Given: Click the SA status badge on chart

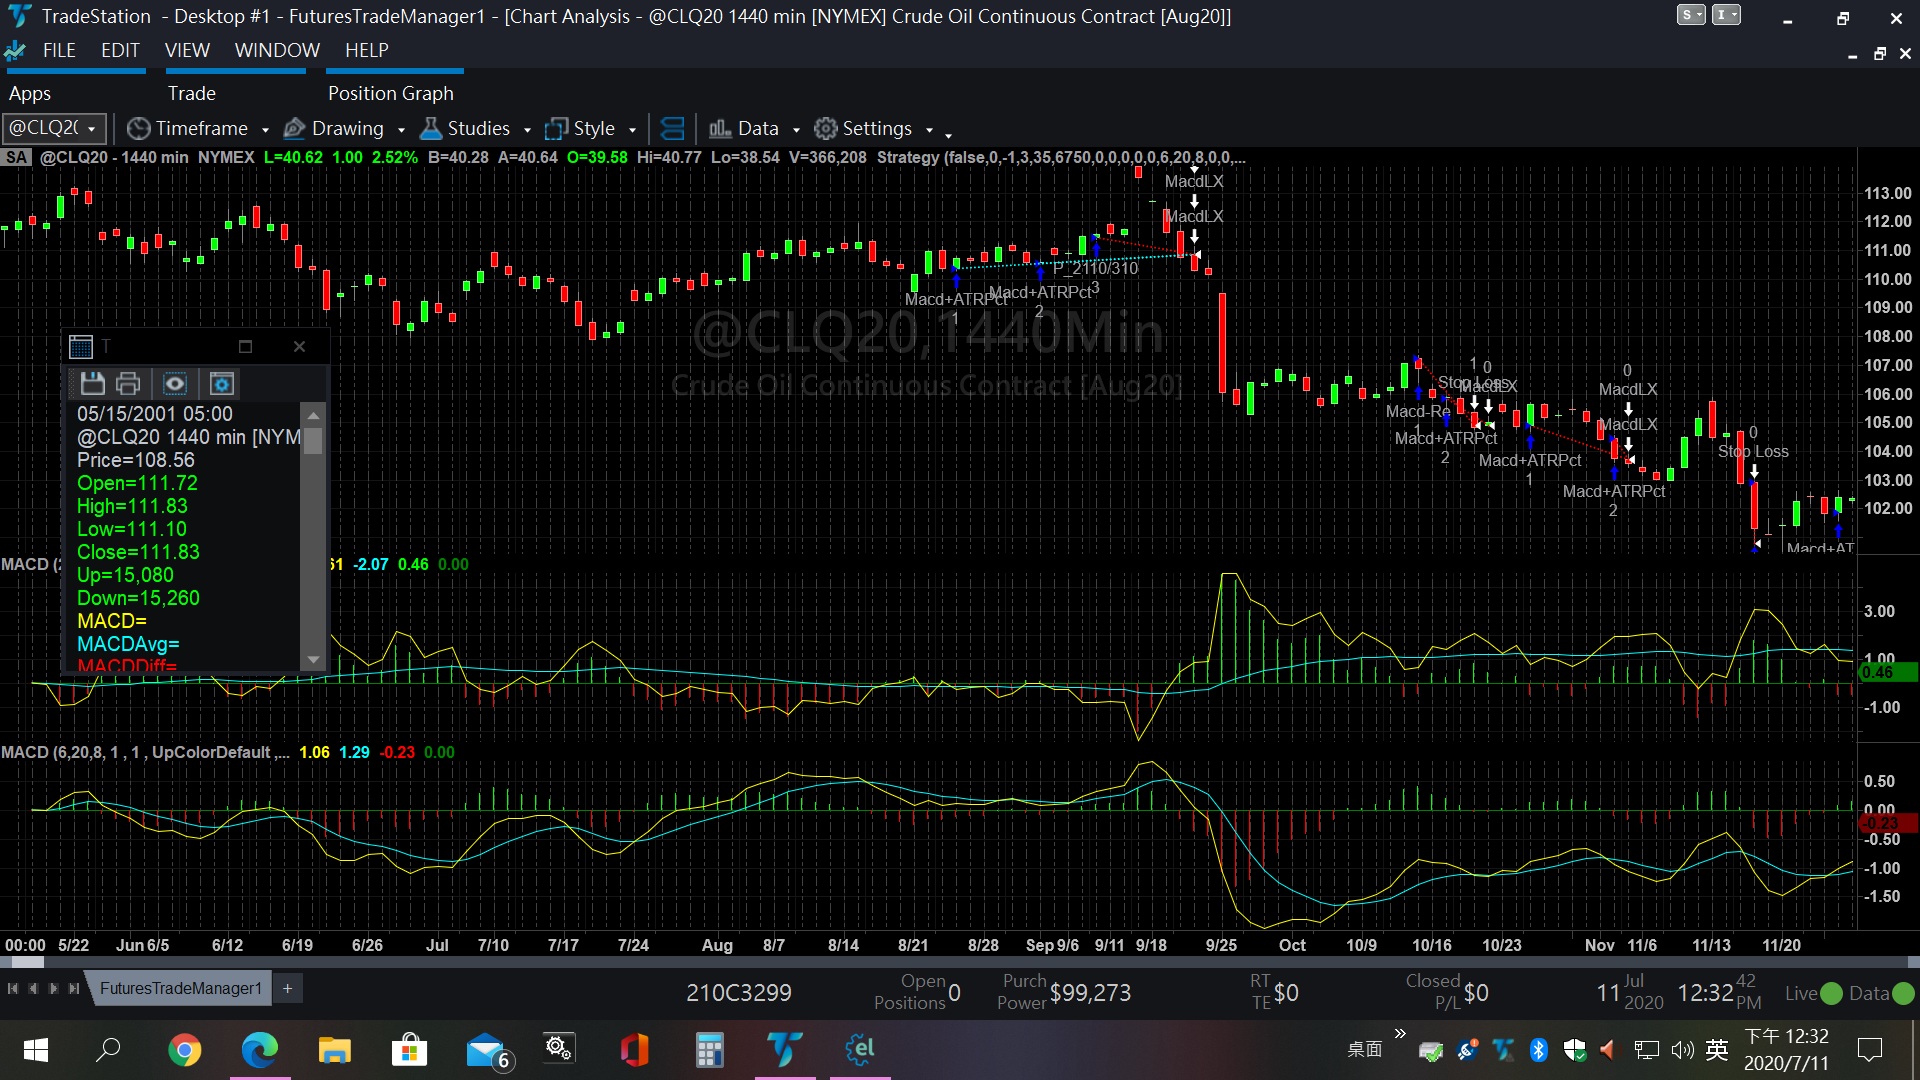Looking at the screenshot, I should click(16, 157).
